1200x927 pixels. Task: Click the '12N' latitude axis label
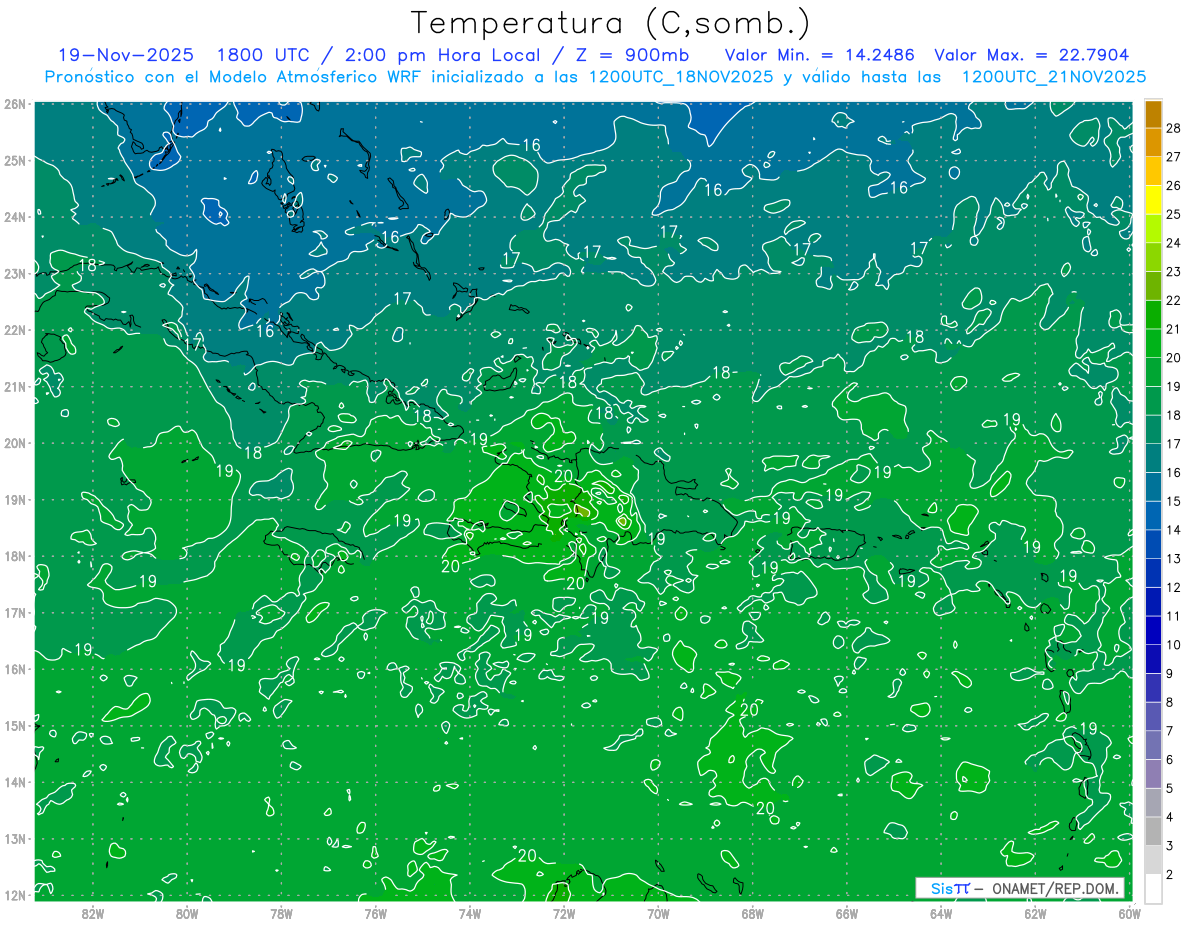[x=14, y=895]
